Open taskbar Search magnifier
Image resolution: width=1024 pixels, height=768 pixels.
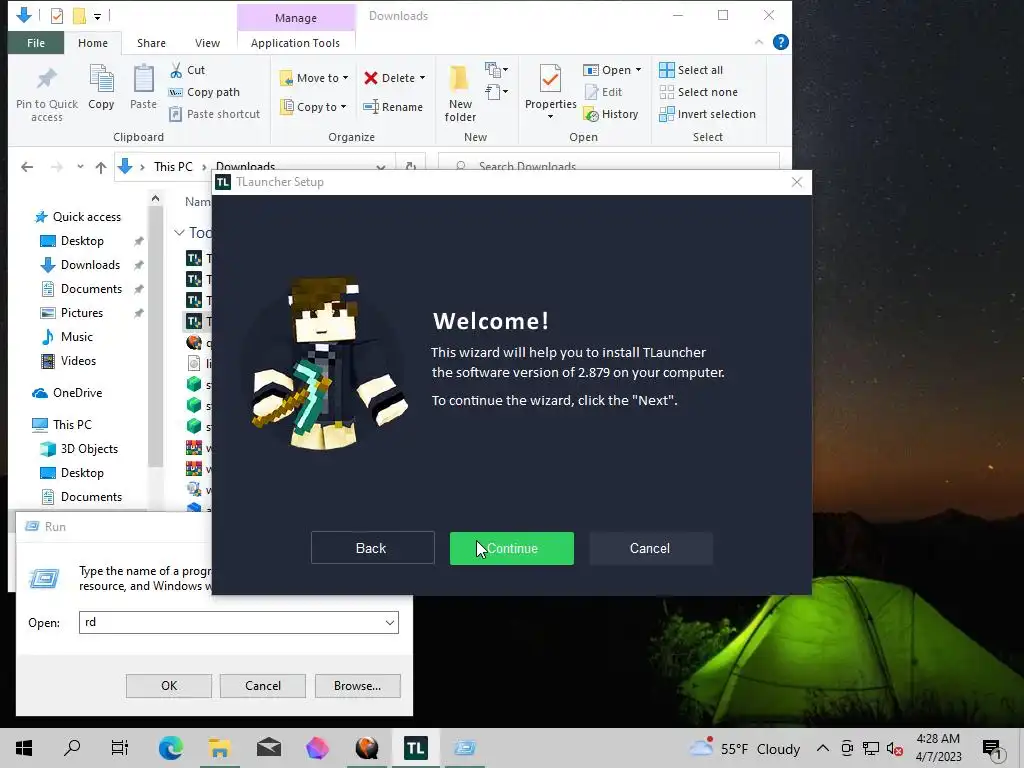coord(72,748)
